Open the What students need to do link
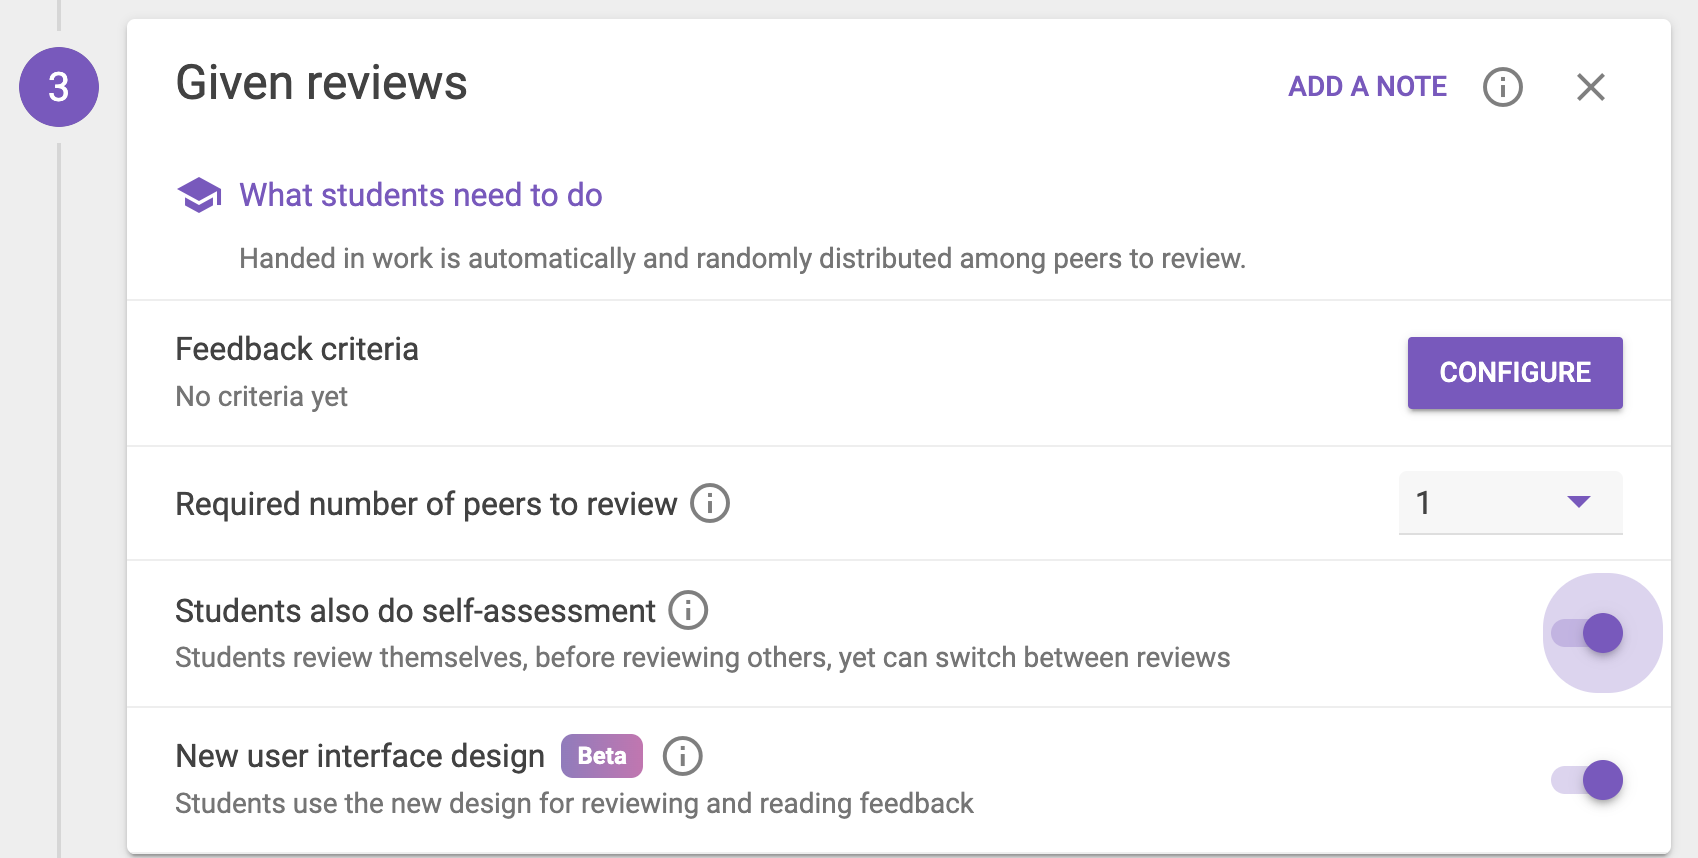 pos(420,195)
